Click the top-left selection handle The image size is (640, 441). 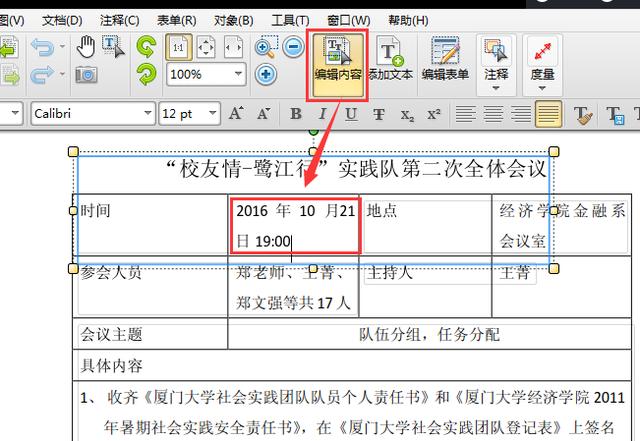73,151
